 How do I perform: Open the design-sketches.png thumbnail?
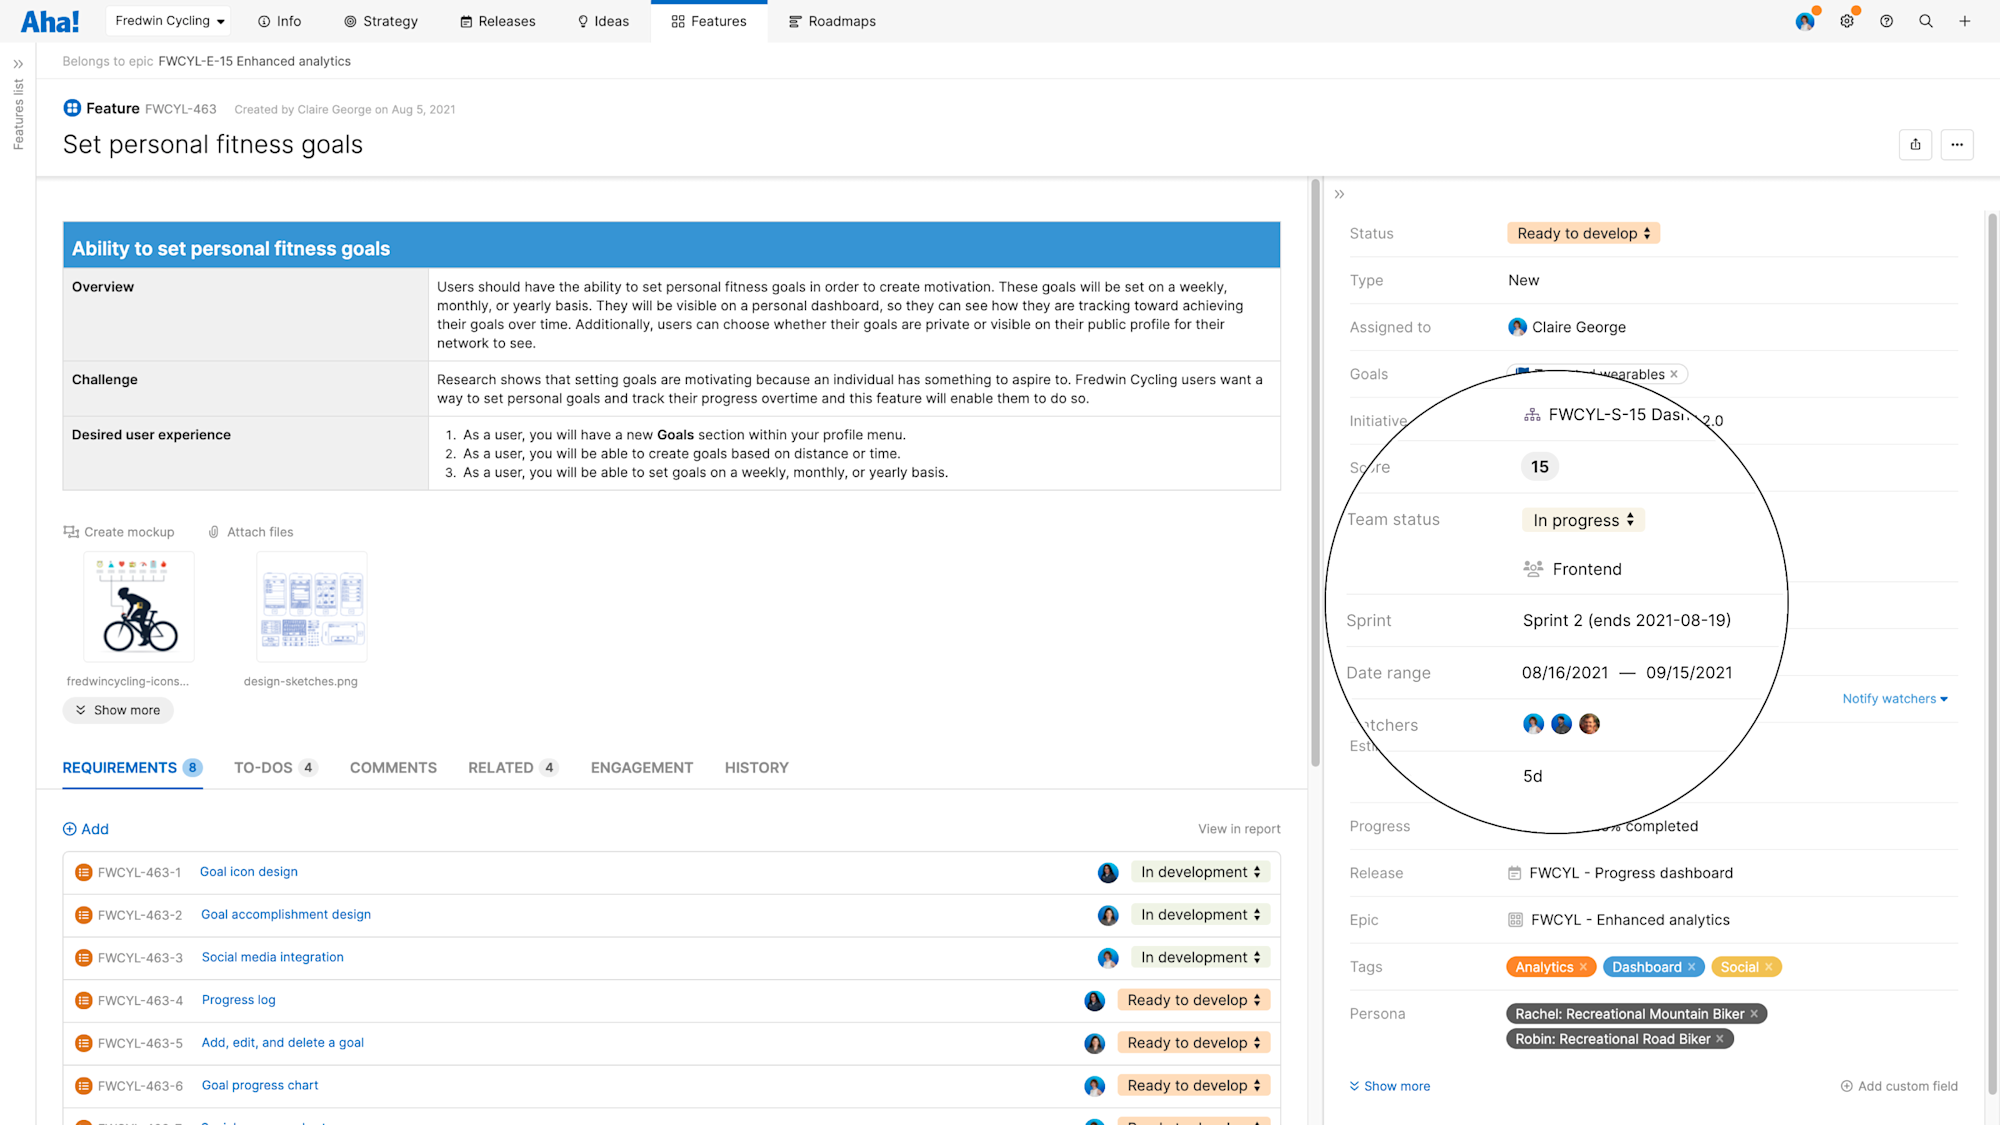311,606
